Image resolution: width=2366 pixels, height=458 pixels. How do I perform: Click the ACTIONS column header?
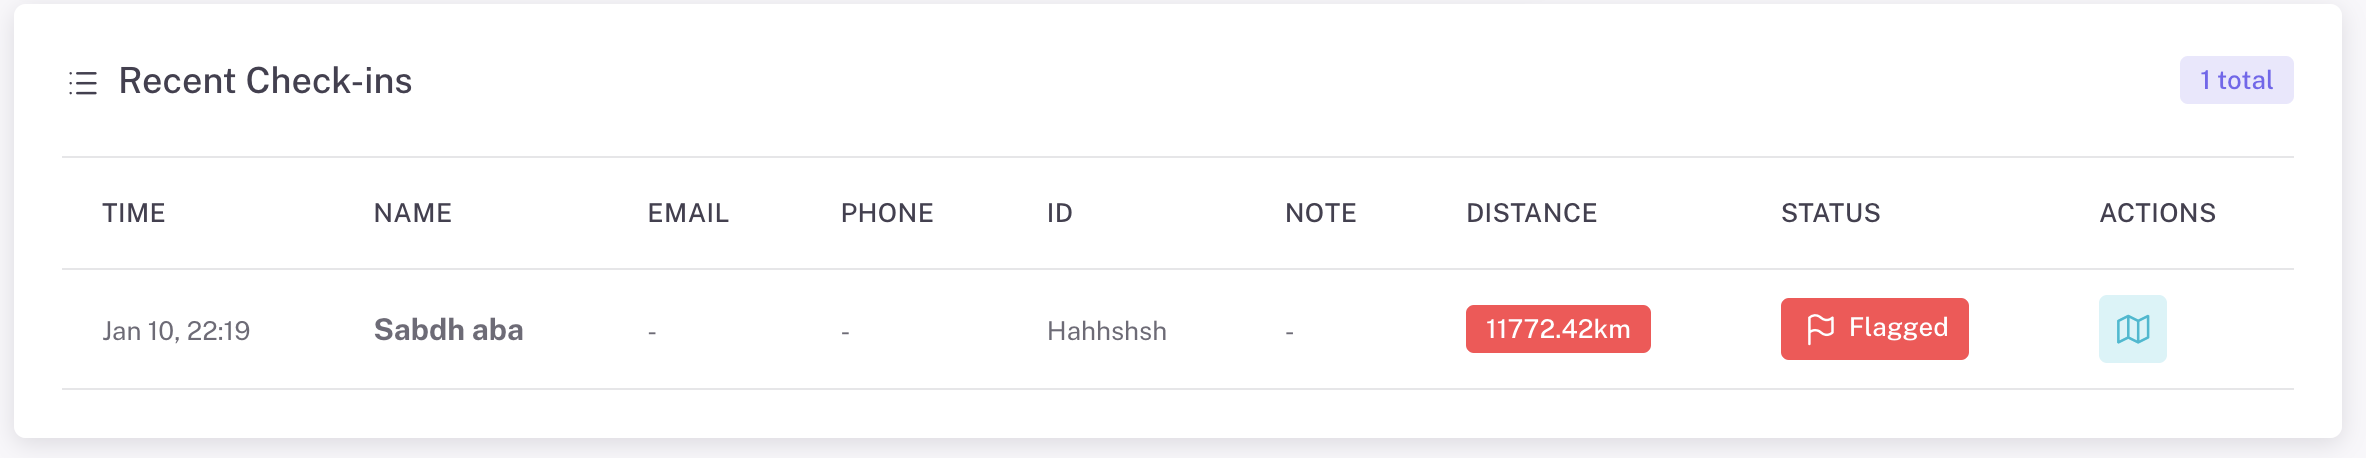(x=2157, y=213)
